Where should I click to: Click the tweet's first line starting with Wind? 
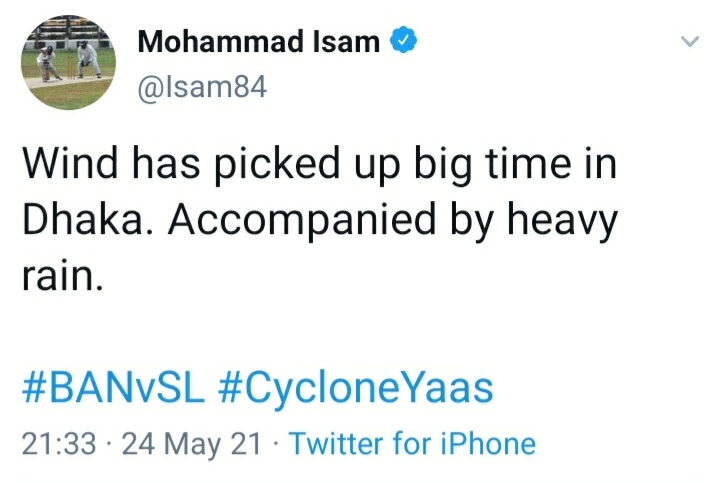point(319,165)
